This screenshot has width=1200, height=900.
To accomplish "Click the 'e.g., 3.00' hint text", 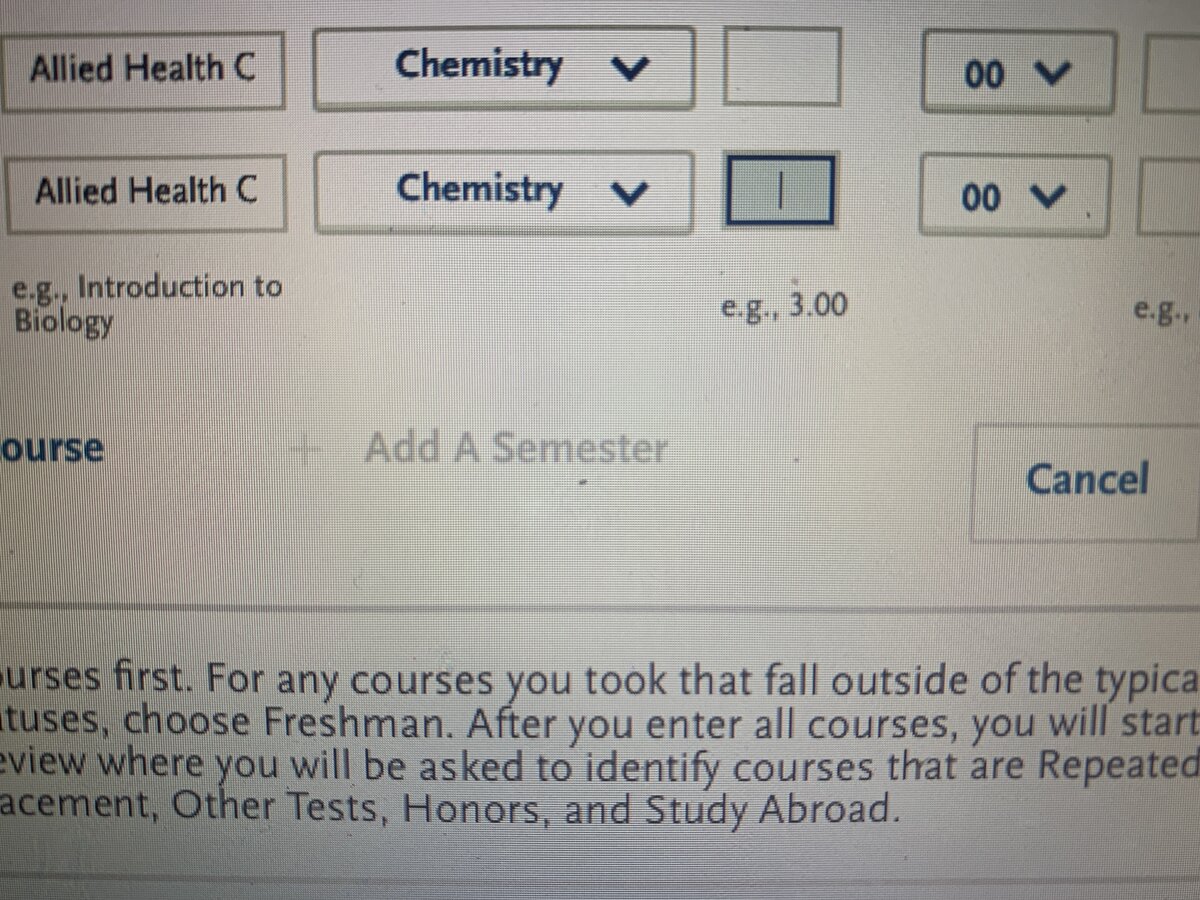I will coord(784,305).
